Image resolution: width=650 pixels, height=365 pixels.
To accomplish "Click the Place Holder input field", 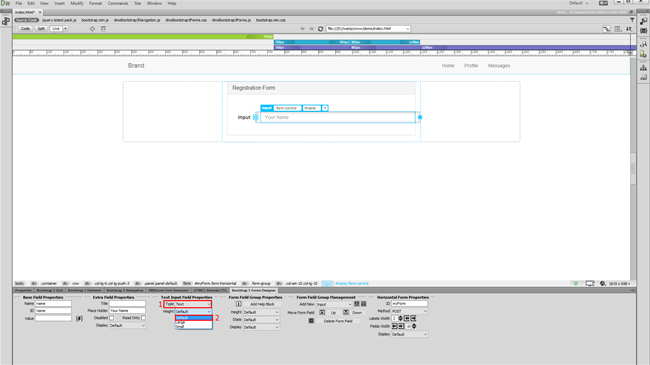I will 127,311.
